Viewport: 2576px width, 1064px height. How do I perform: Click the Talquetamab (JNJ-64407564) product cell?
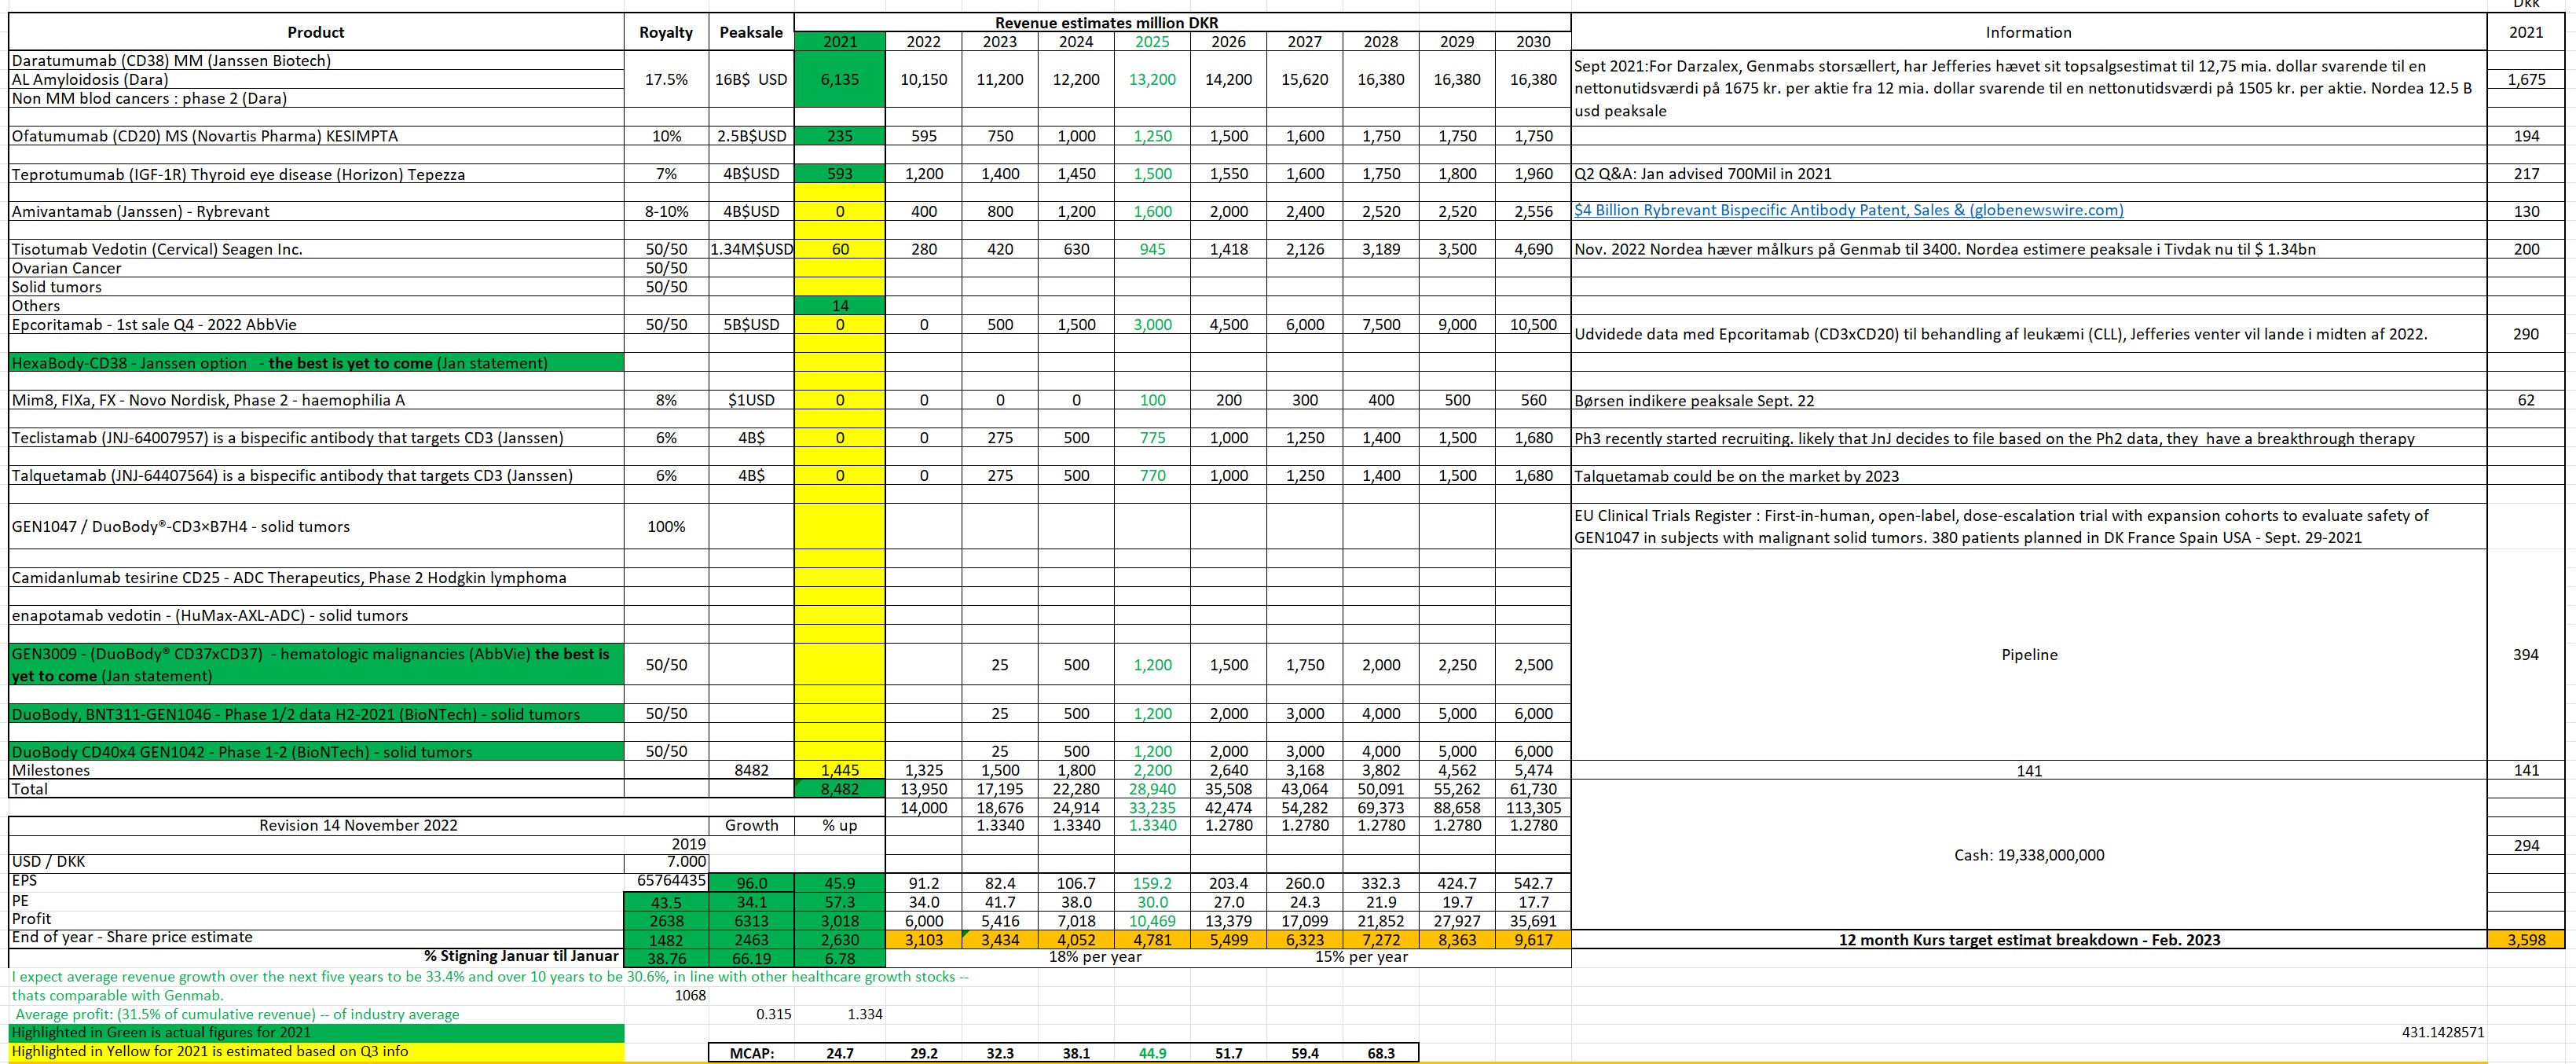click(x=316, y=476)
